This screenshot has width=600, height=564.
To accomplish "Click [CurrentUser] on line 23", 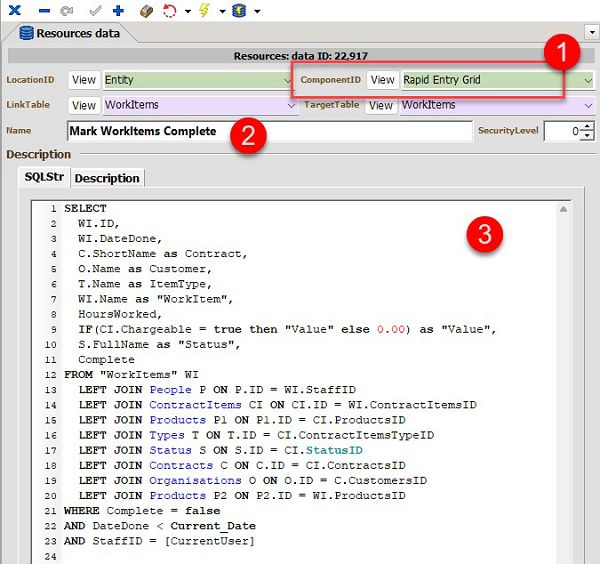I will [x=210, y=541].
